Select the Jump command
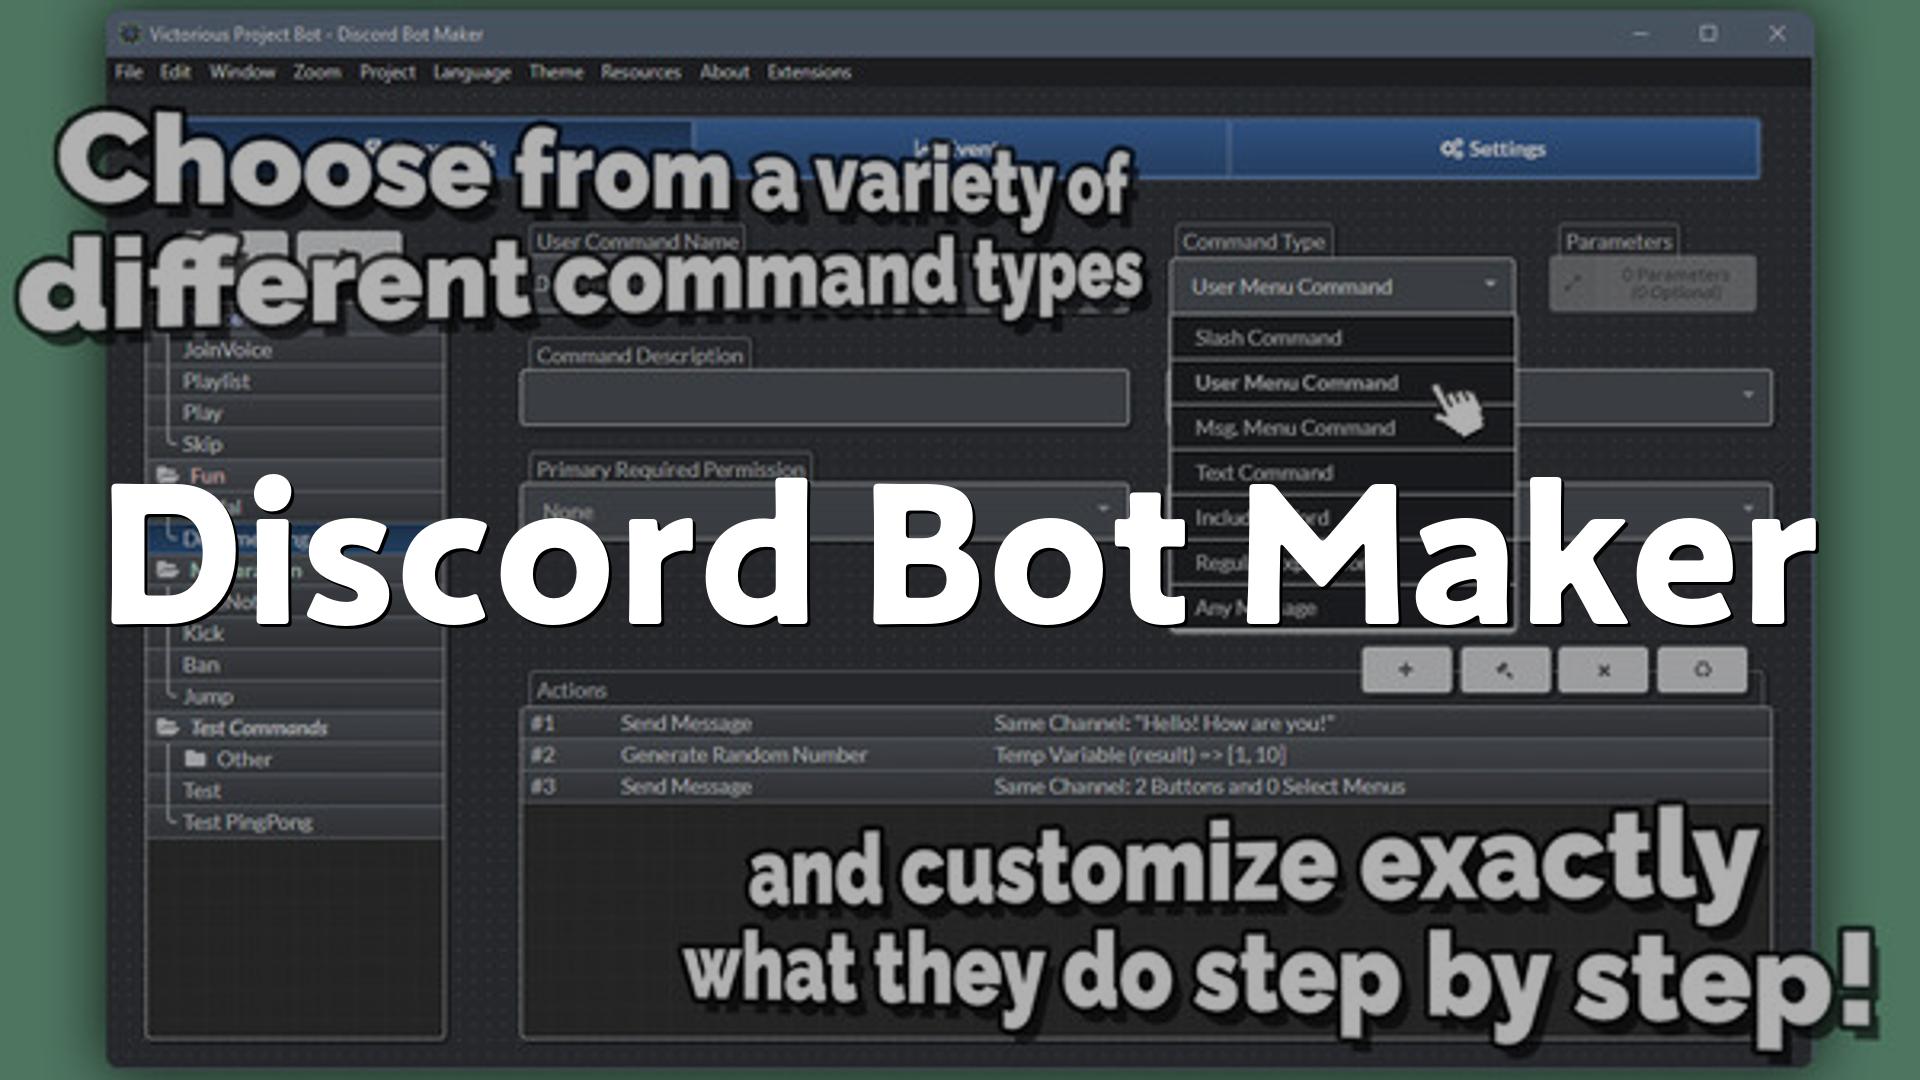1920x1080 pixels. tap(295, 696)
